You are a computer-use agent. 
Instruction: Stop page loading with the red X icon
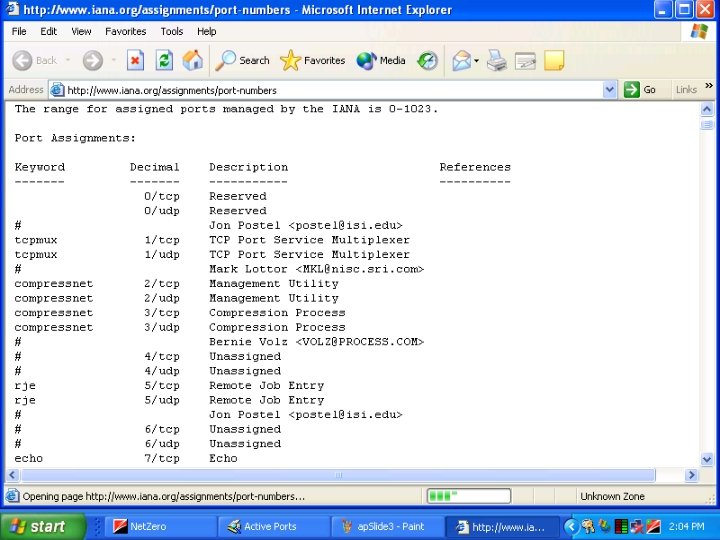click(x=135, y=61)
